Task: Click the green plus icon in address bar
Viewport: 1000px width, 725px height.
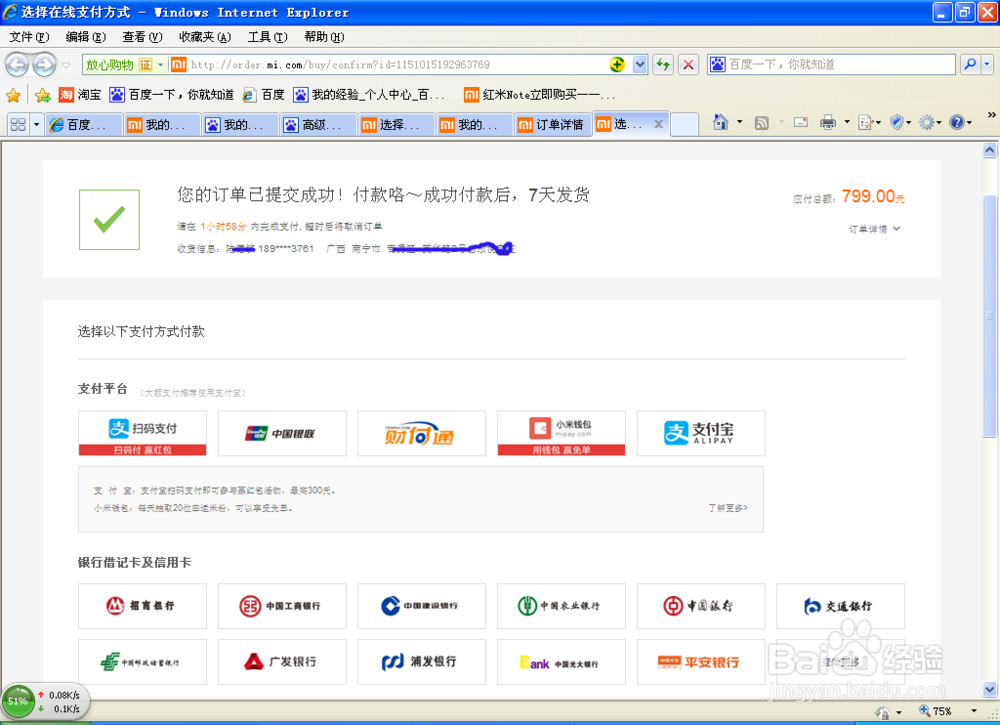Action: click(x=617, y=64)
